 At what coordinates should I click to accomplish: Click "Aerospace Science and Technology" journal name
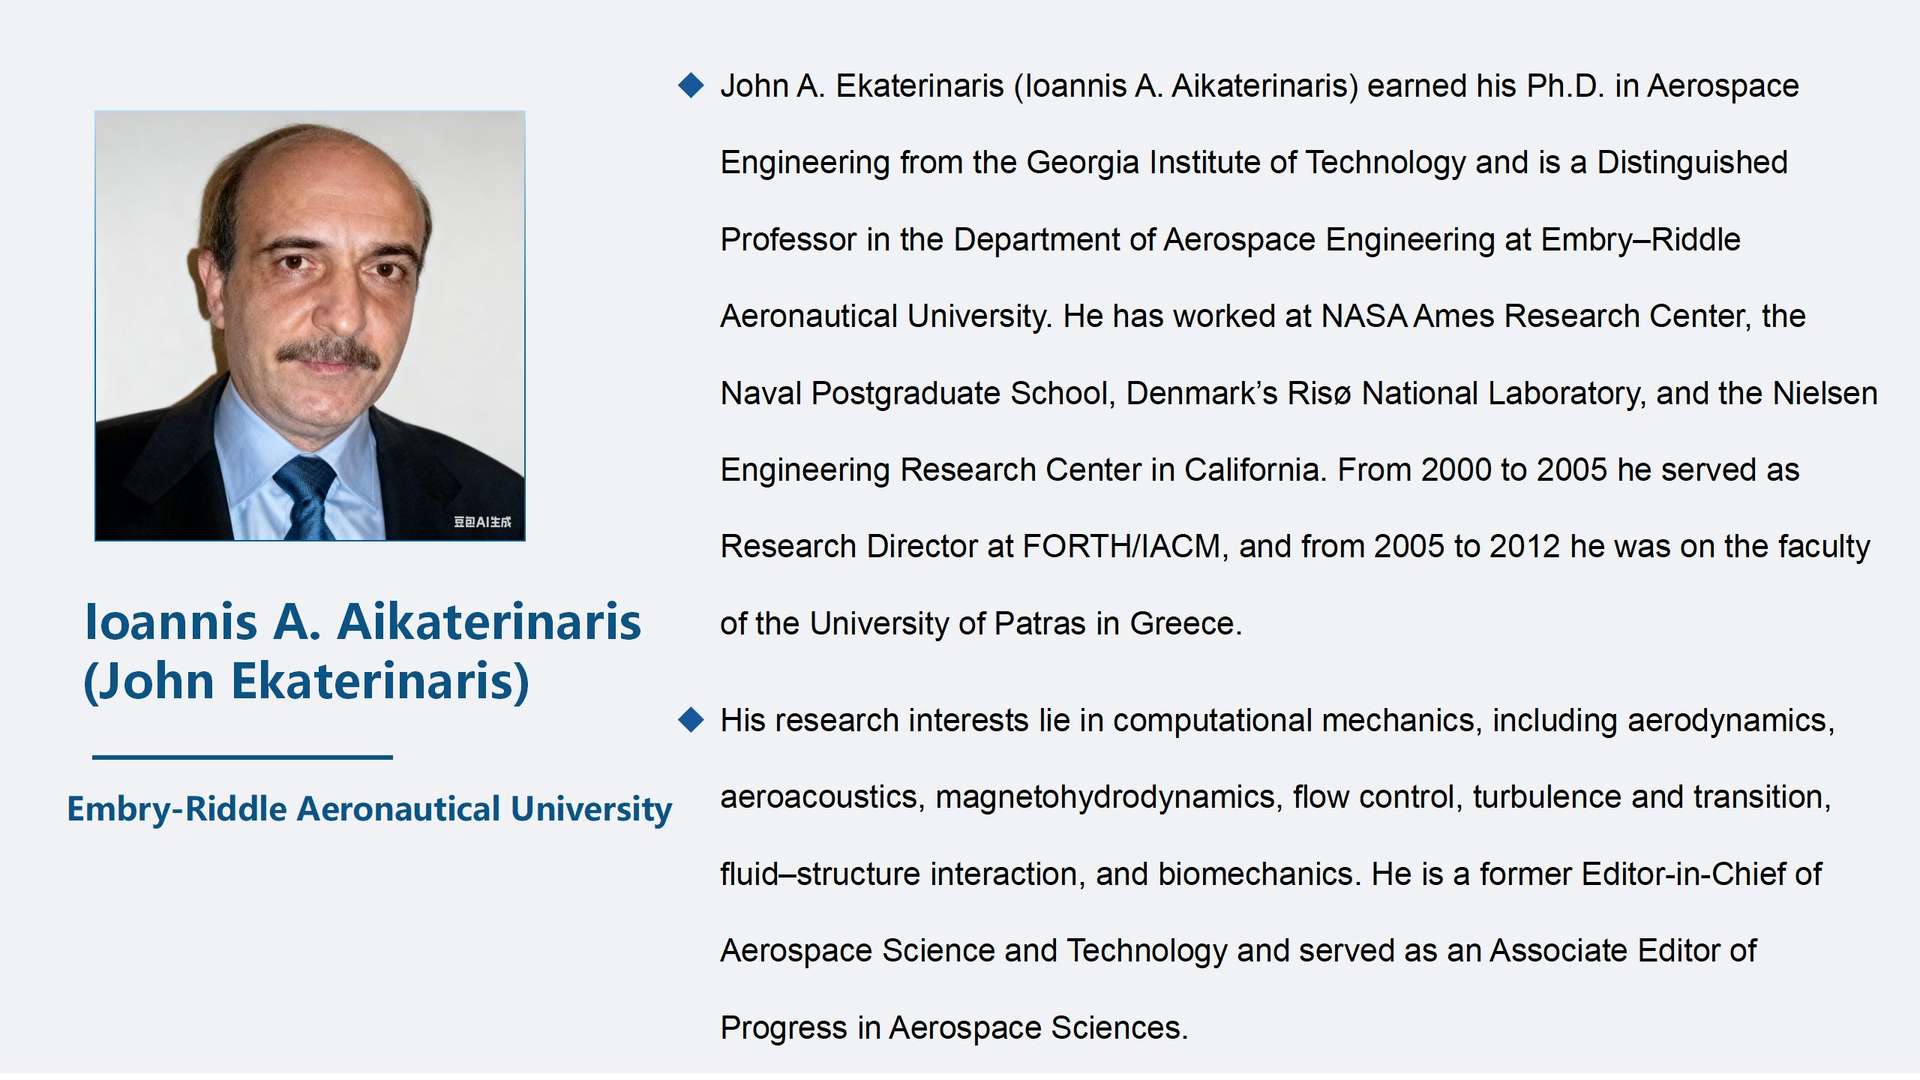[x=974, y=950]
